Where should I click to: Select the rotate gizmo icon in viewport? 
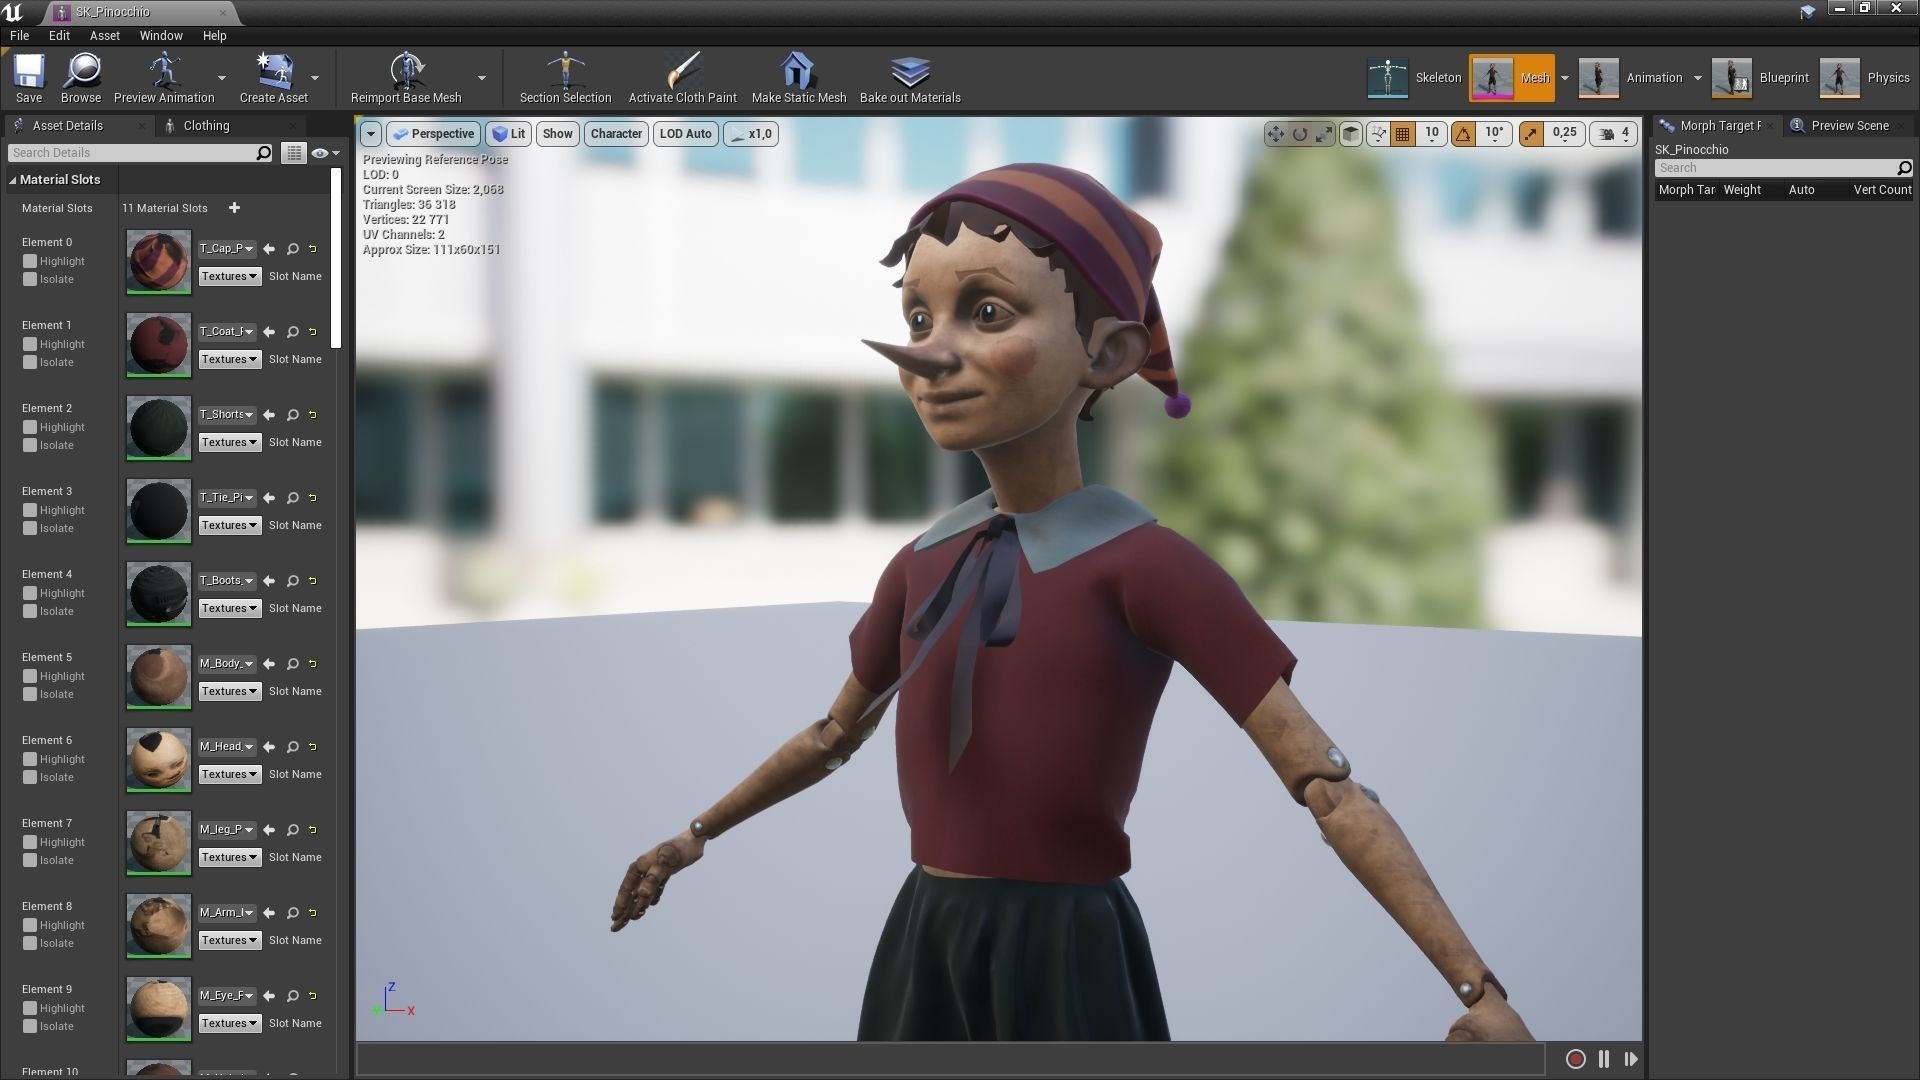[x=1299, y=134]
